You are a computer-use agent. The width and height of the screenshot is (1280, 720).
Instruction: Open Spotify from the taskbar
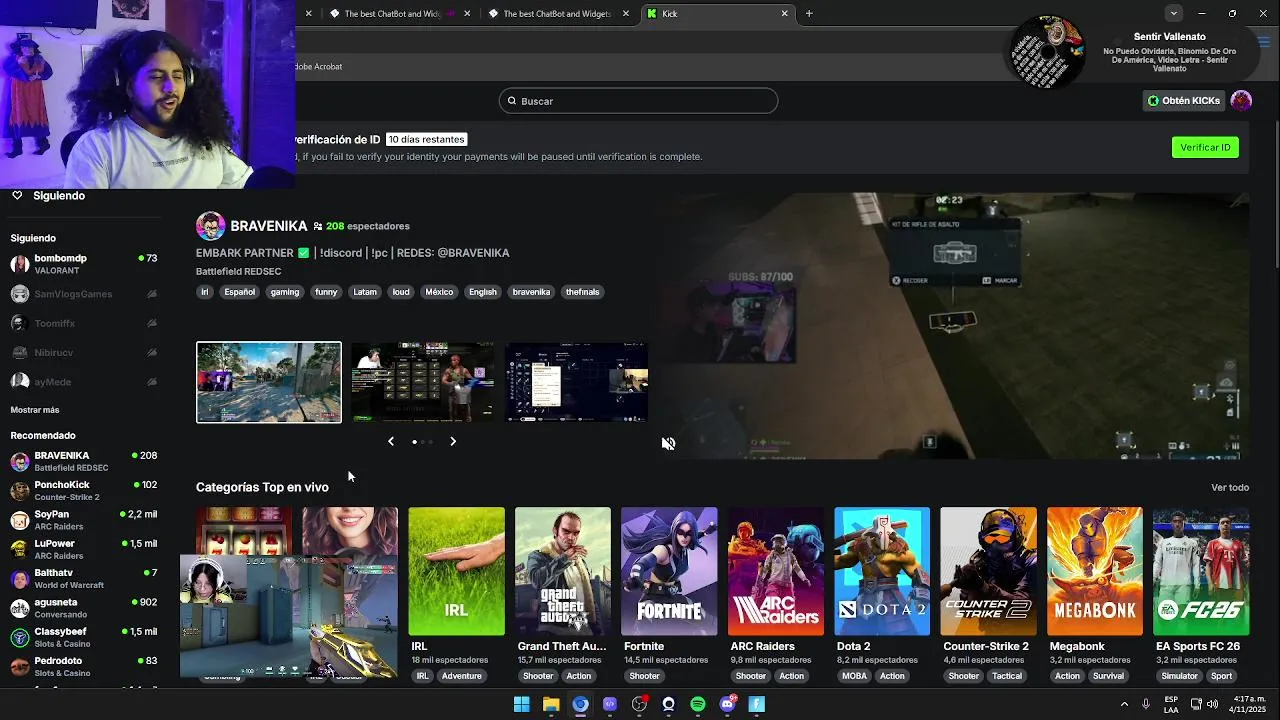click(698, 704)
